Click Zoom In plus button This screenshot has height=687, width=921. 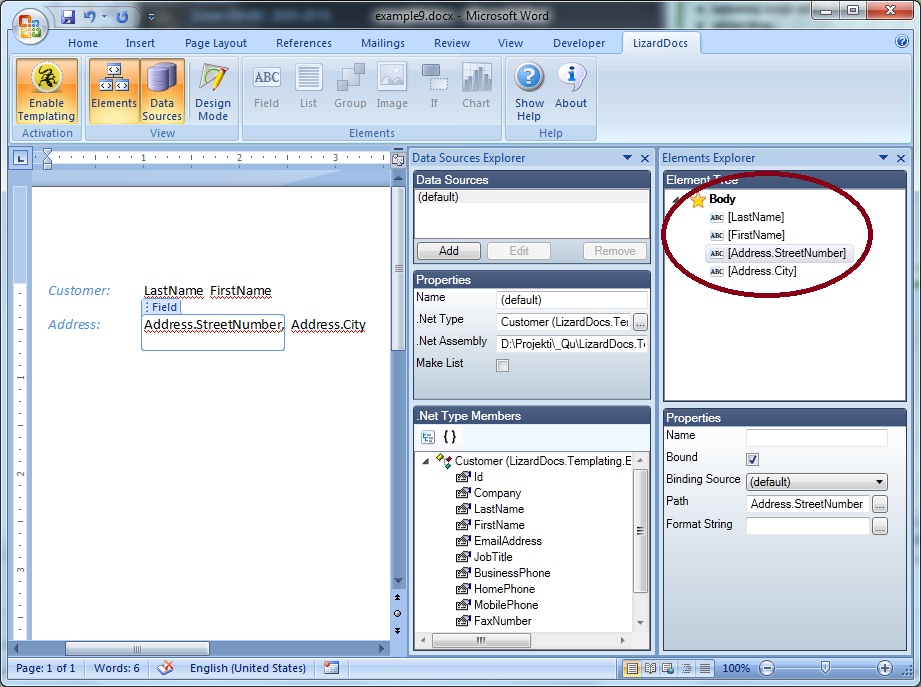(x=885, y=668)
